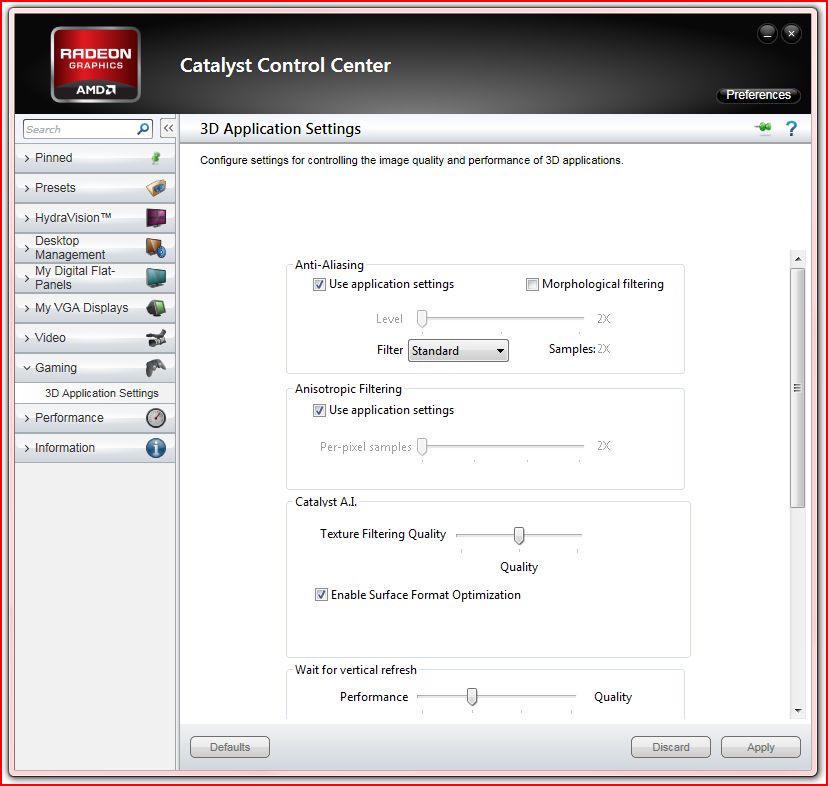Viewport: 828px width, 786px height.
Task: Expand the HydraVision section chevron
Action: coord(27,218)
